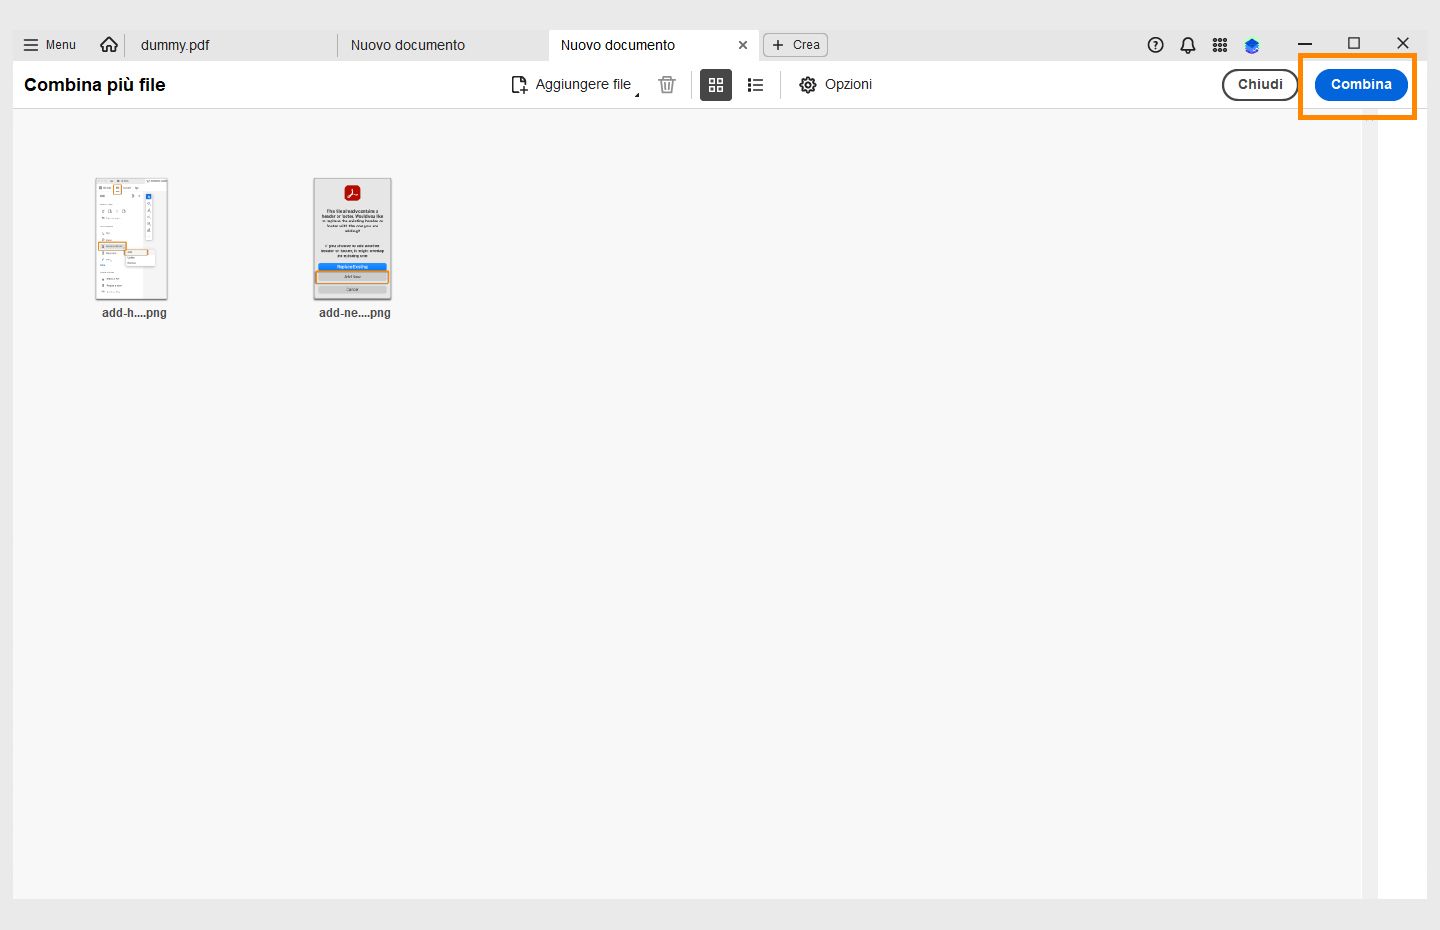Click the Chiudi button

point(1260,85)
